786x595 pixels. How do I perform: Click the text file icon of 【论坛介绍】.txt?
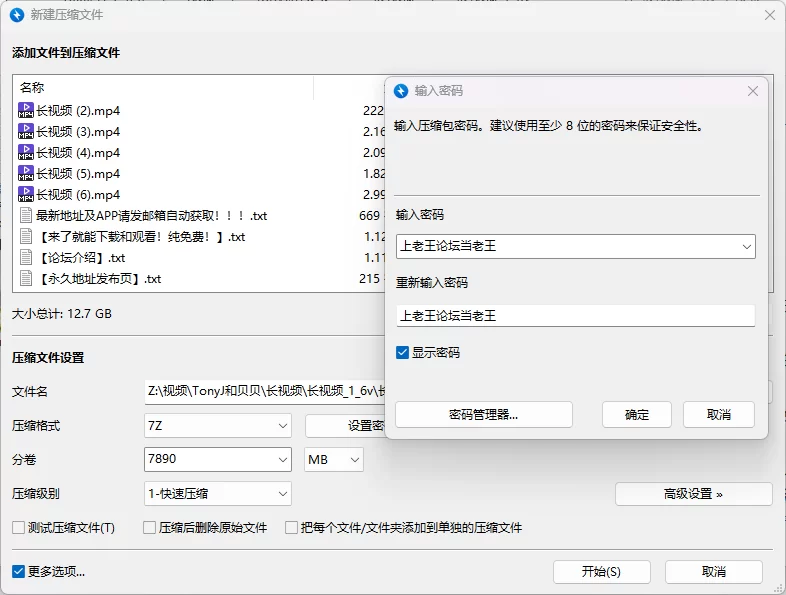pos(26,258)
